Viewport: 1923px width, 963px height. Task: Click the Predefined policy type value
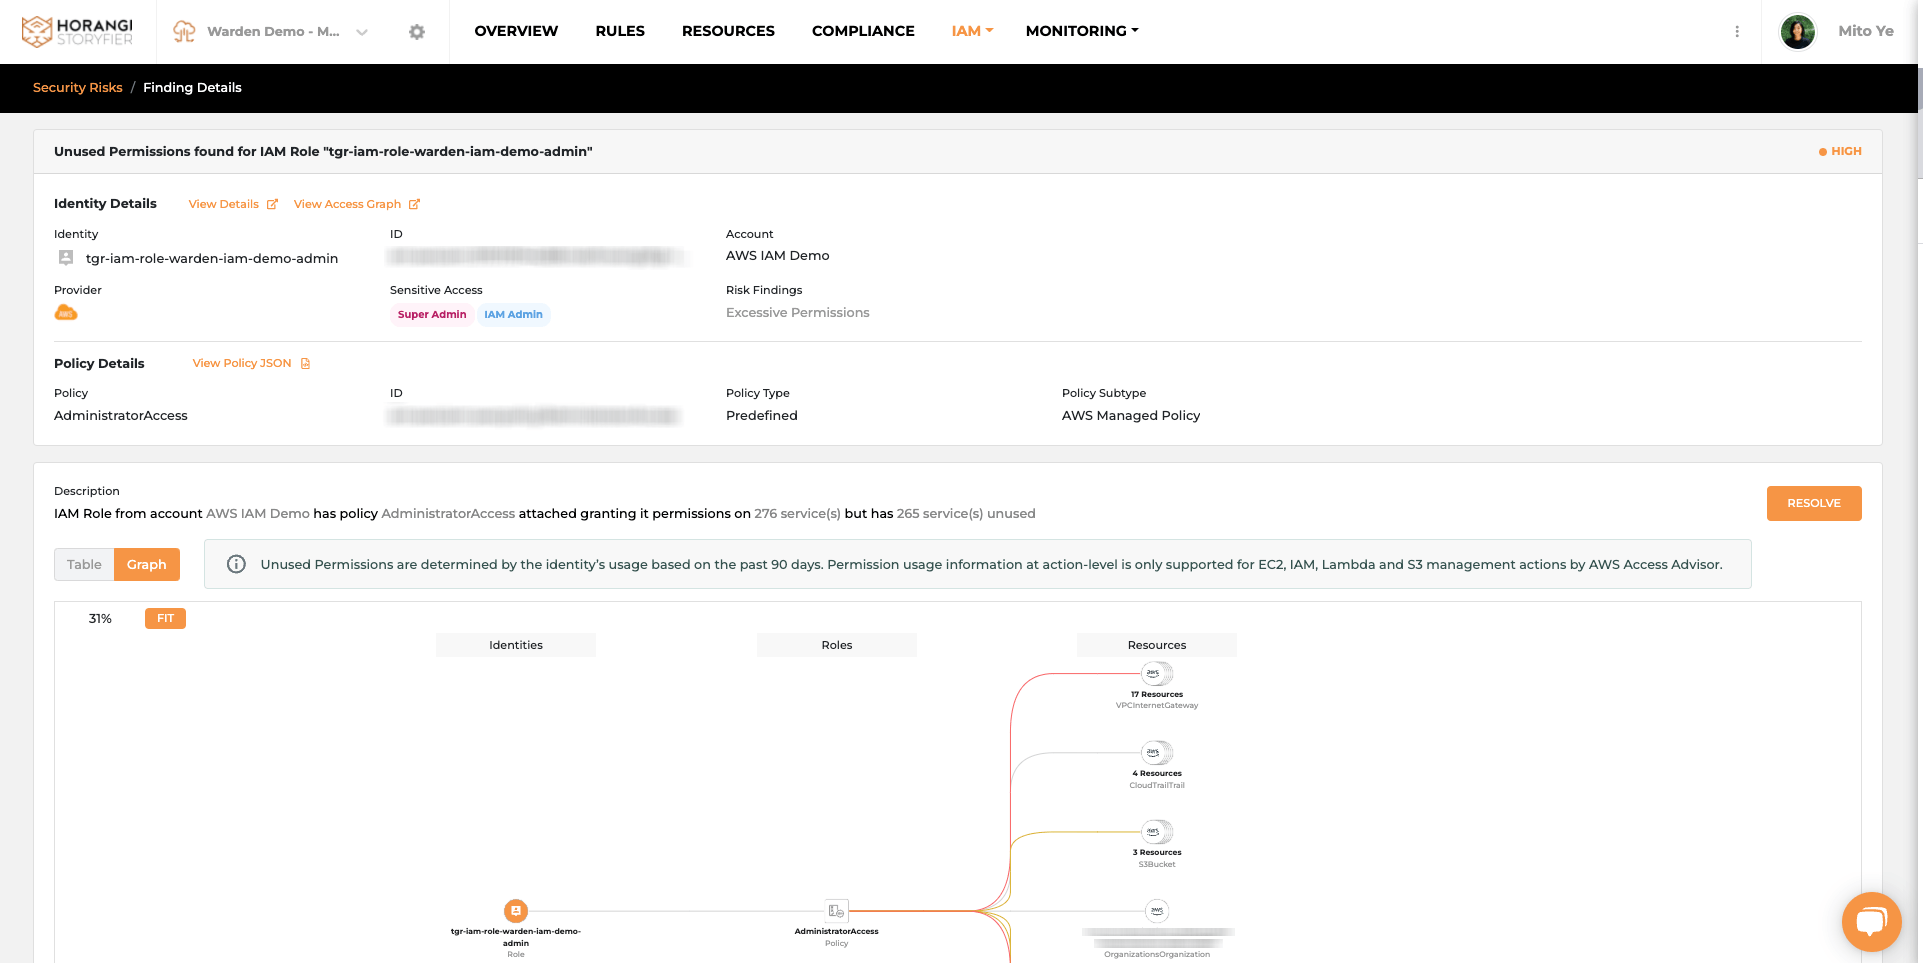[x=762, y=416]
